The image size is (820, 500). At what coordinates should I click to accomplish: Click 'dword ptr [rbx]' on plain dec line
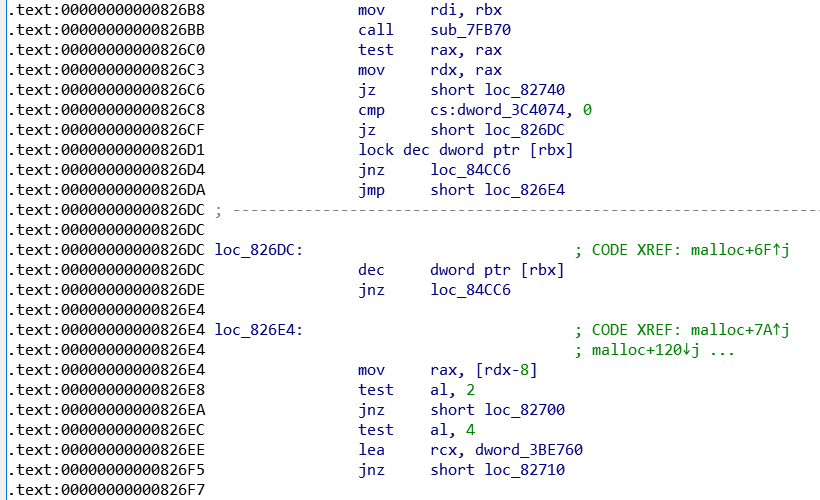497,270
